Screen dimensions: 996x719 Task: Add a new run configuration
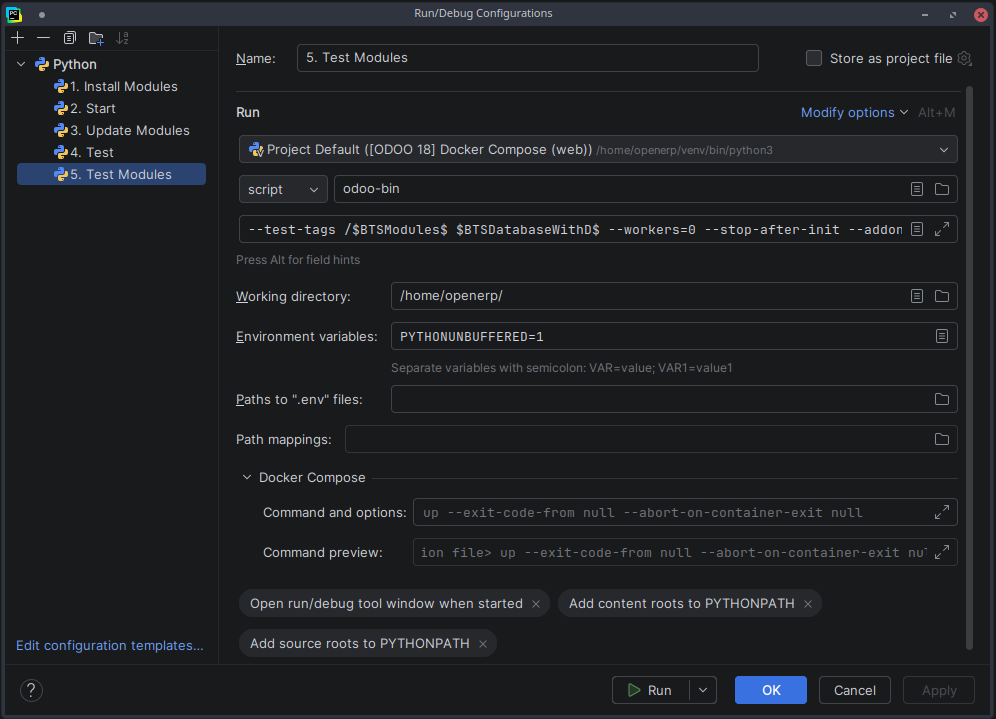coord(17,38)
